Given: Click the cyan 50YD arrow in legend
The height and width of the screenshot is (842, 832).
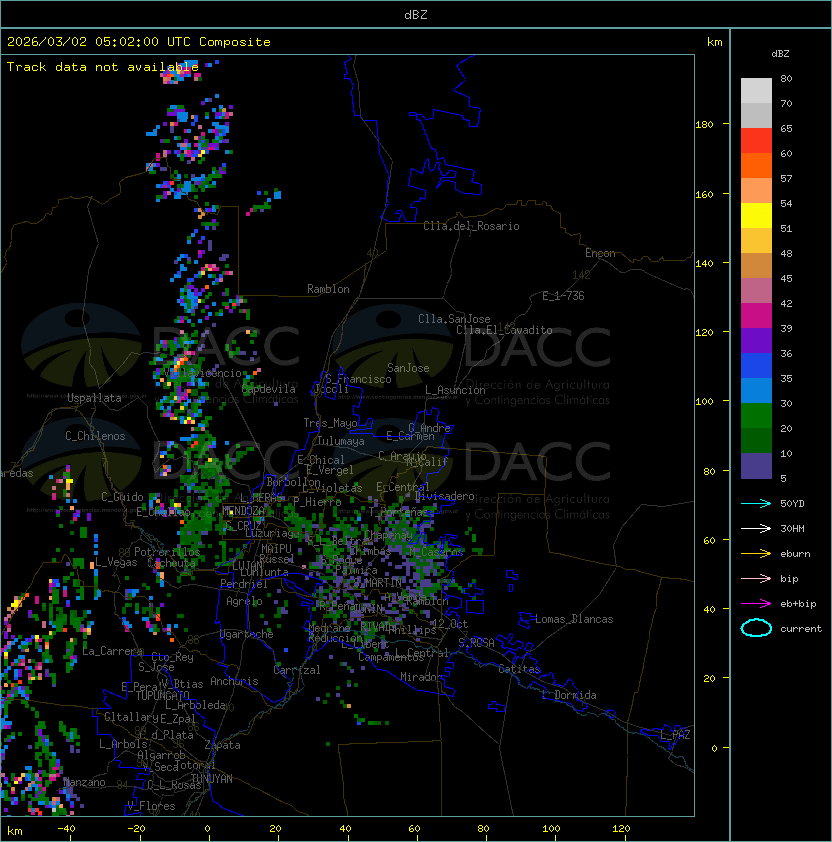Looking at the screenshot, I should coord(756,503).
